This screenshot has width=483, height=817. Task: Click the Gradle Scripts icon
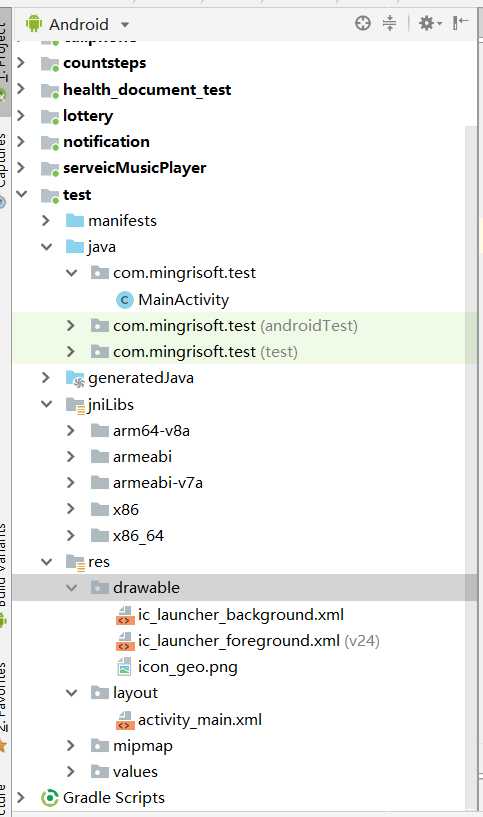(49, 798)
